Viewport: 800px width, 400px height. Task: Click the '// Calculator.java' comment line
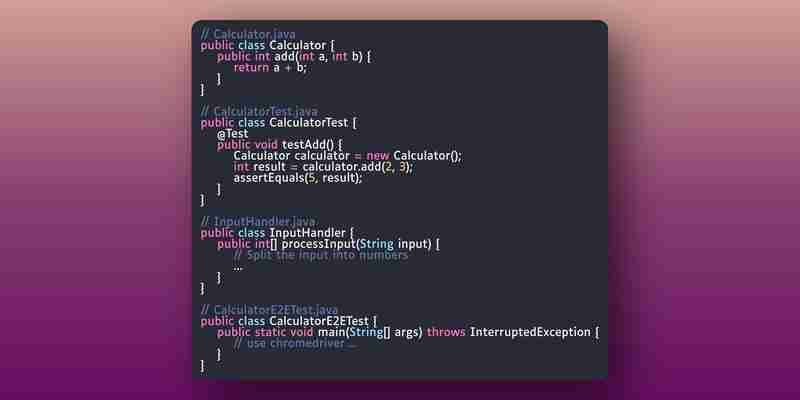pos(248,35)
